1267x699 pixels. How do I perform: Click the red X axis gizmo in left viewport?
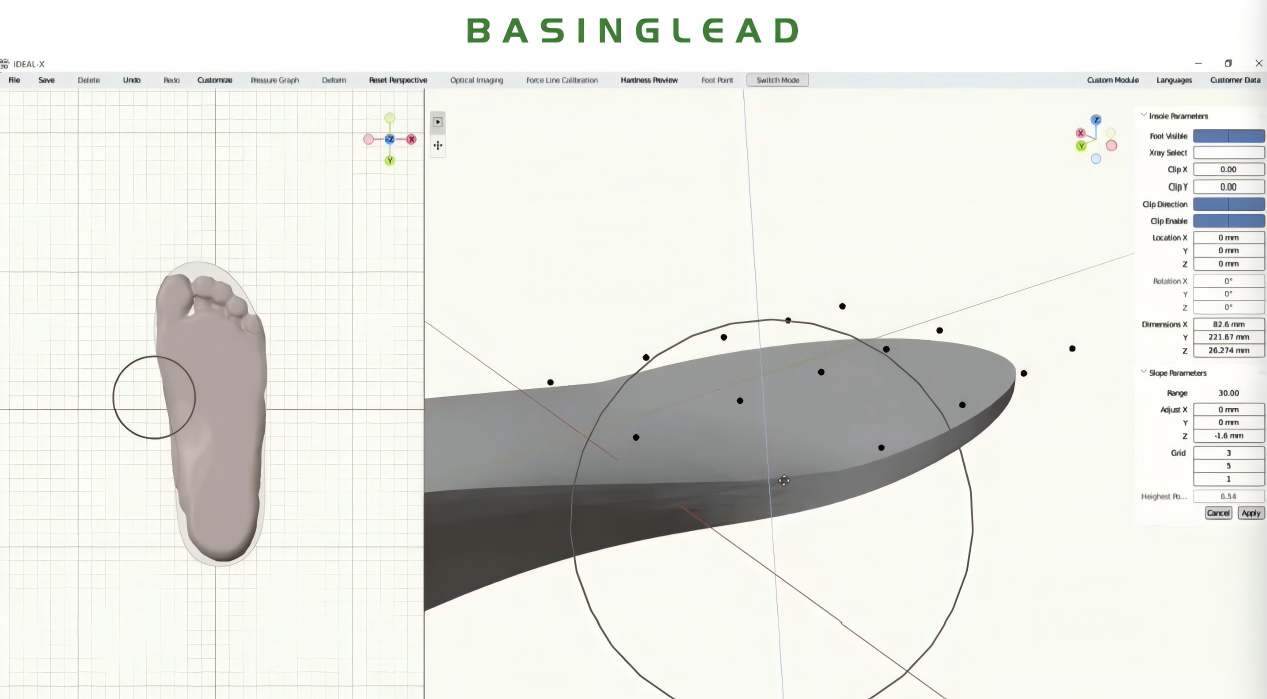point(411,140)
